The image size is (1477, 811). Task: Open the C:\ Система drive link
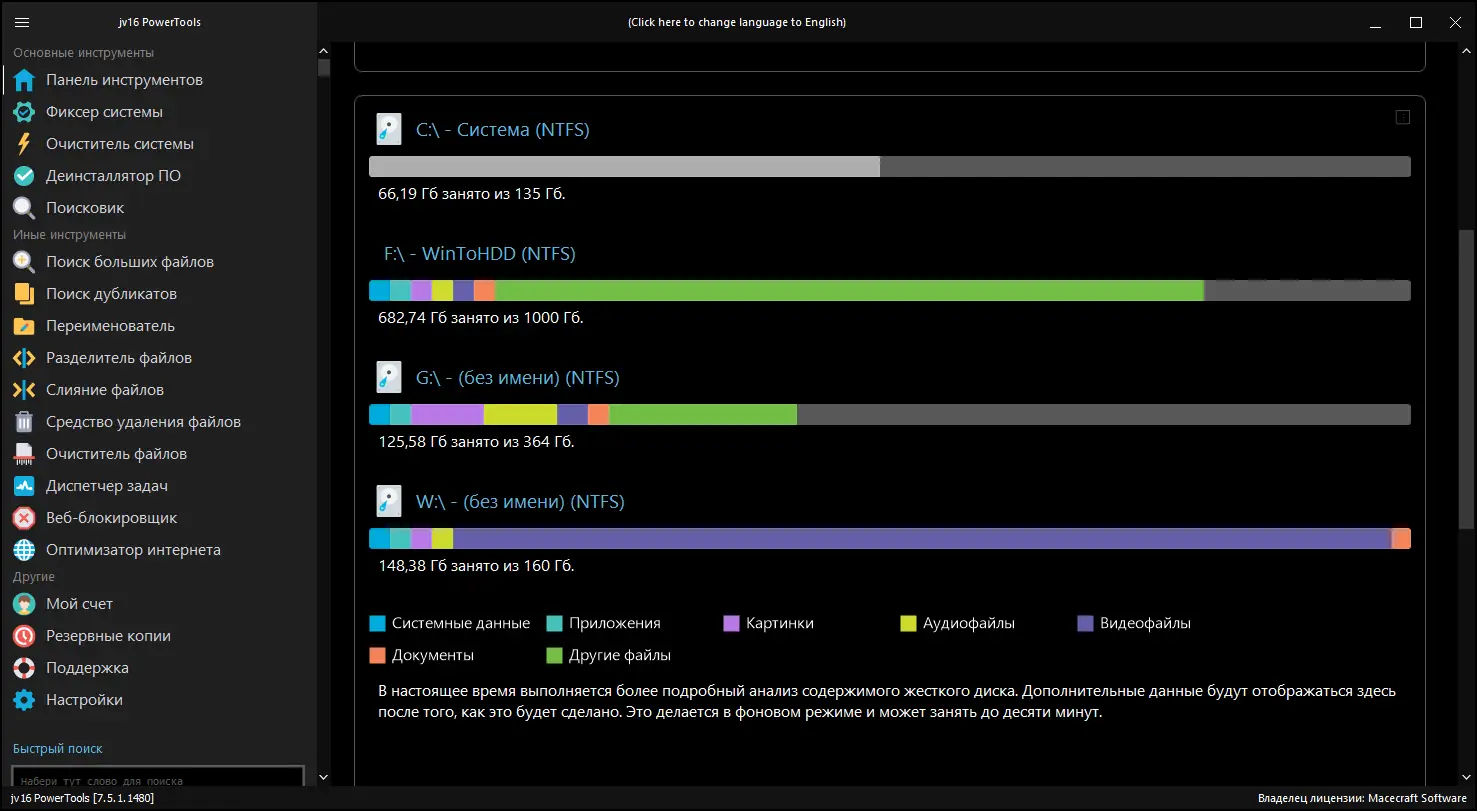coord(502,130)
